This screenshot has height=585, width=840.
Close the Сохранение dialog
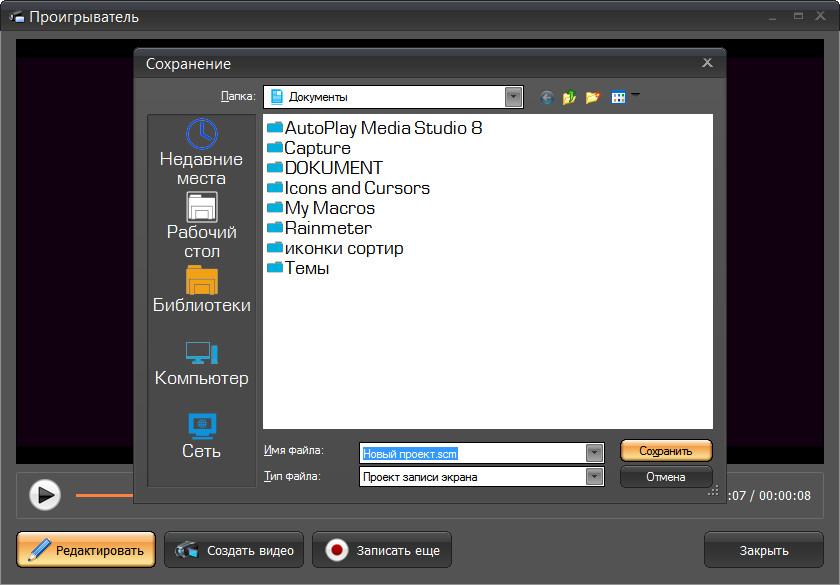tap(707, 63)
